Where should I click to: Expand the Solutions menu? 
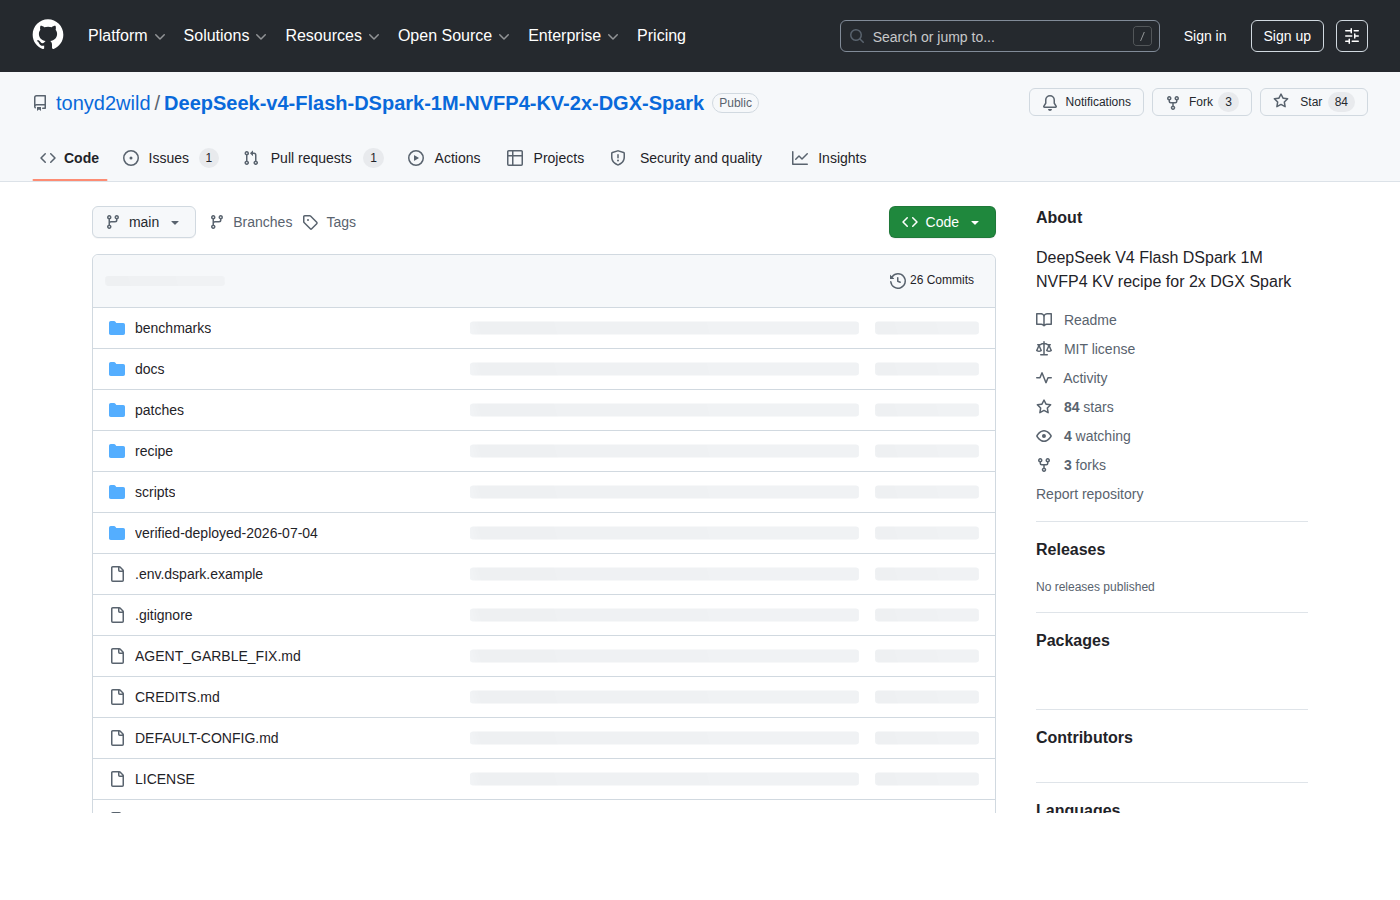coord(225,36)
